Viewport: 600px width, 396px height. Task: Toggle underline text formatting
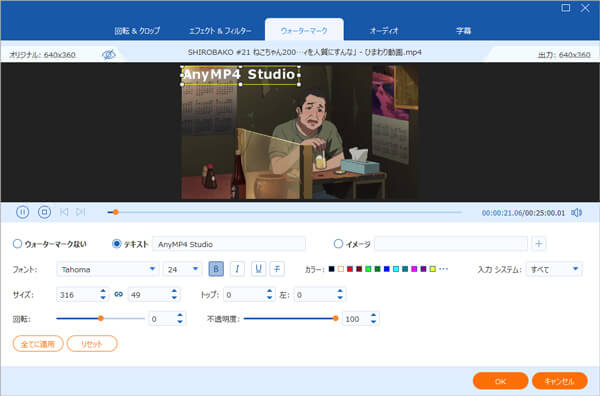click(258, 269)
